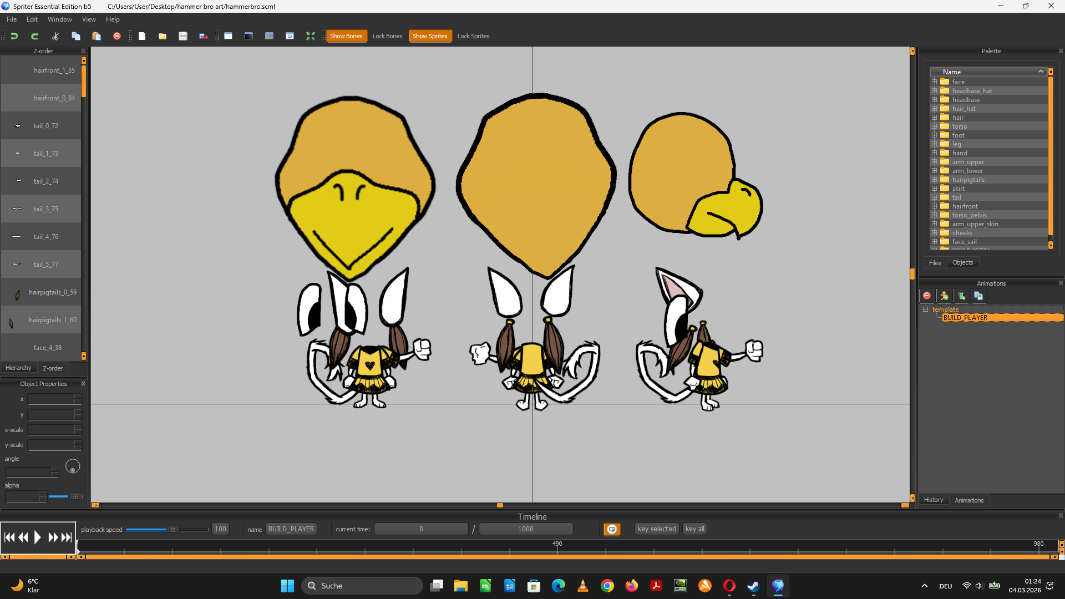Open Firefox from the taskbar

coord(632,585)
